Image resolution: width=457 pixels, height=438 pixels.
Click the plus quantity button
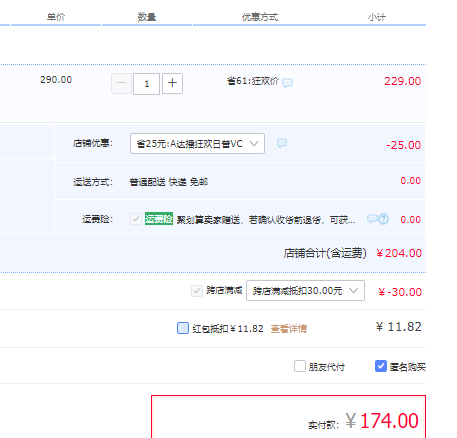click(172, 83)
